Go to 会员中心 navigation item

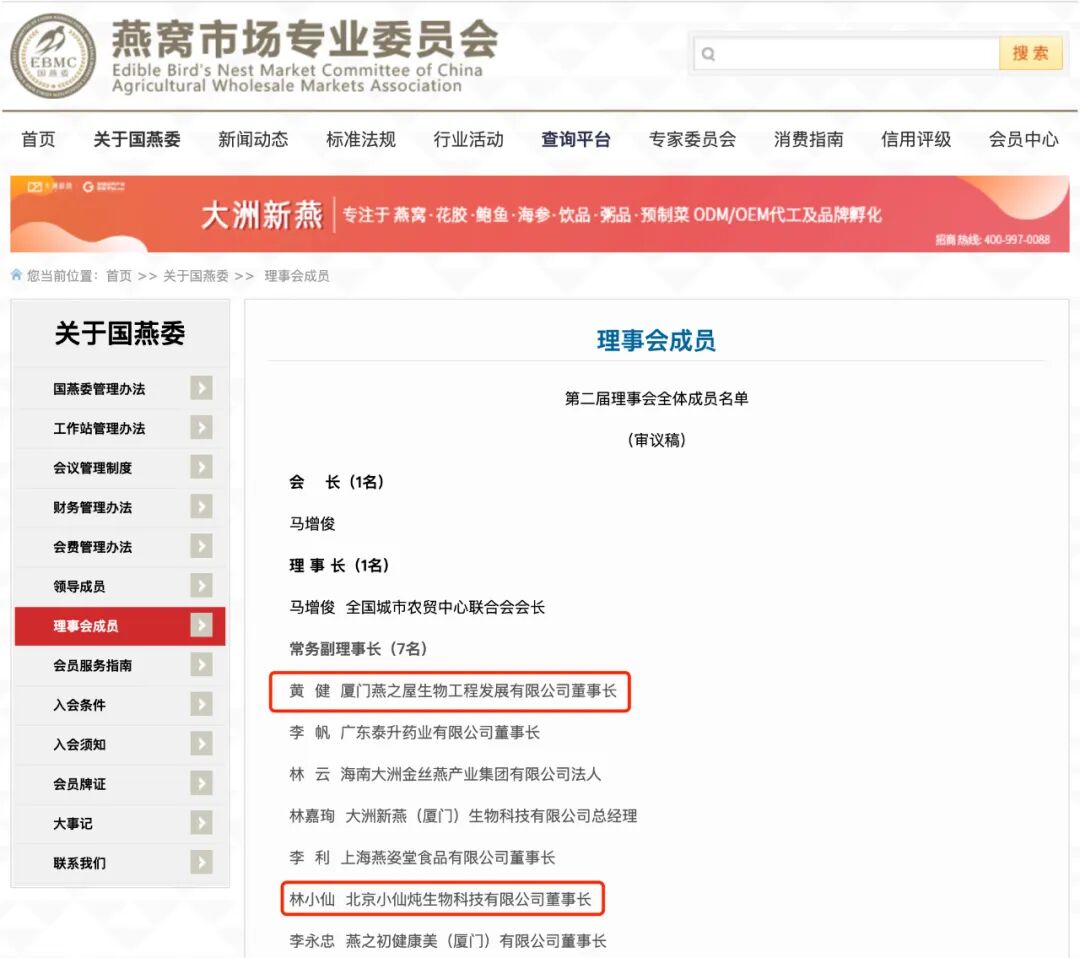point(1024,139)
